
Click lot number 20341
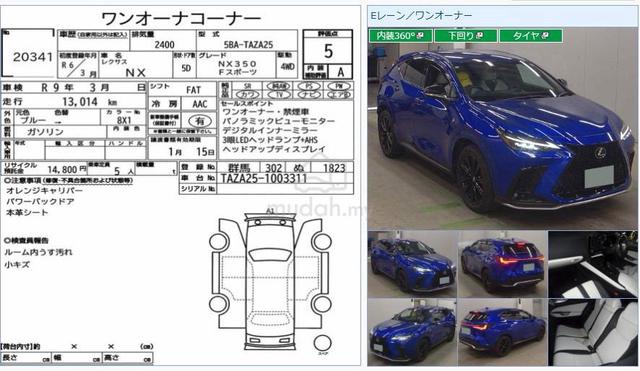pyautogui.click(x=33, y=57)
